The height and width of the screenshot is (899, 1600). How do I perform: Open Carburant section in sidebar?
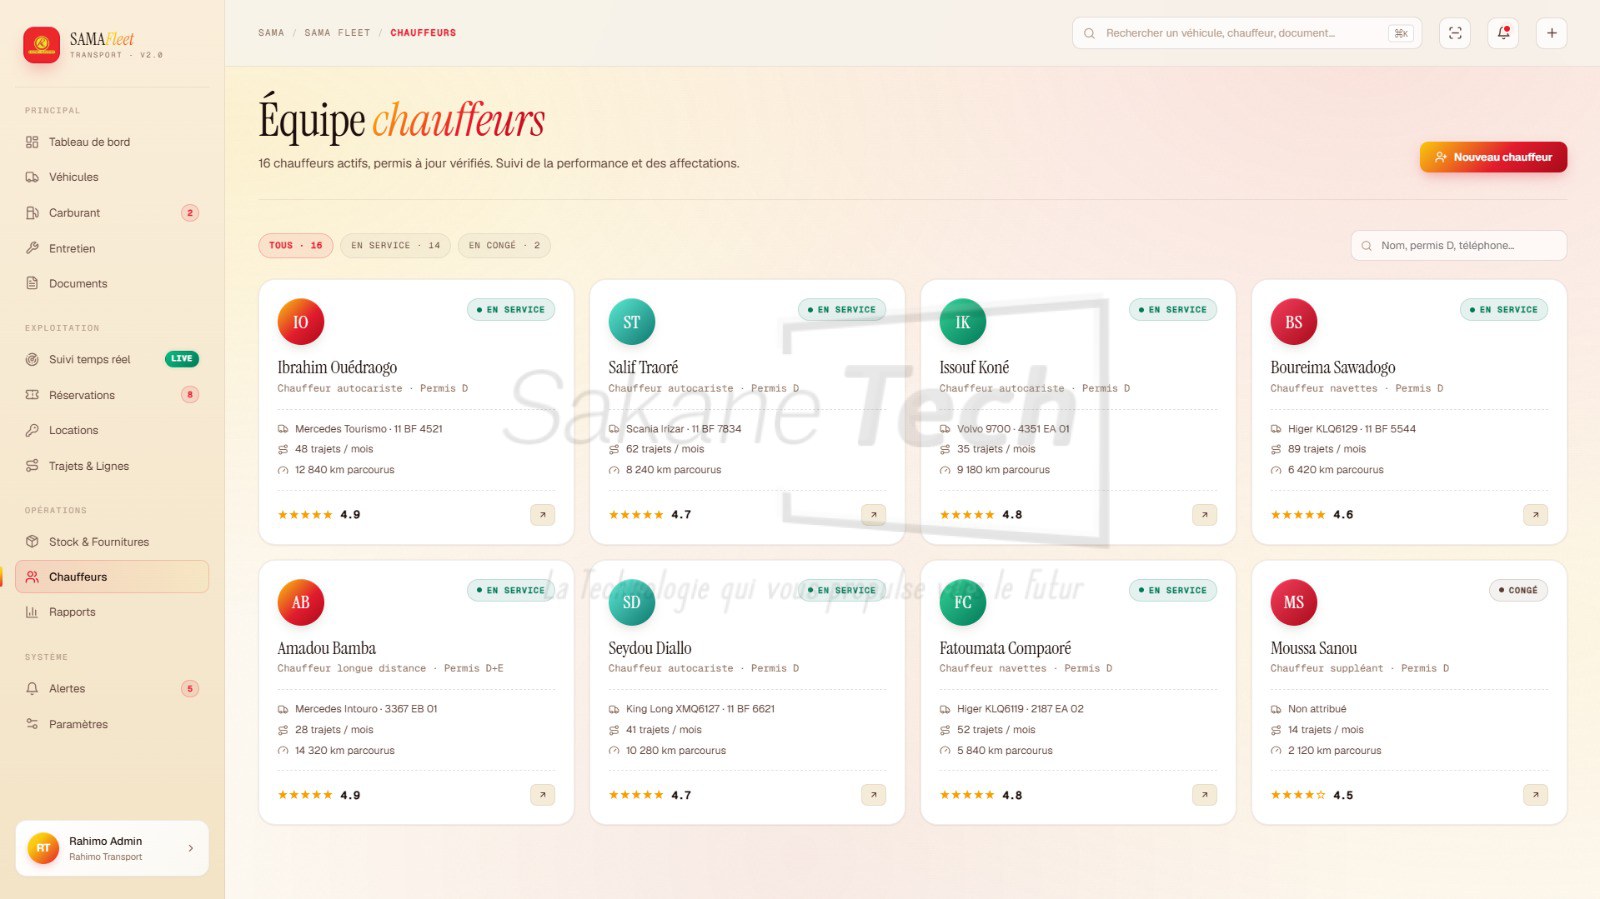click(112, 213)
